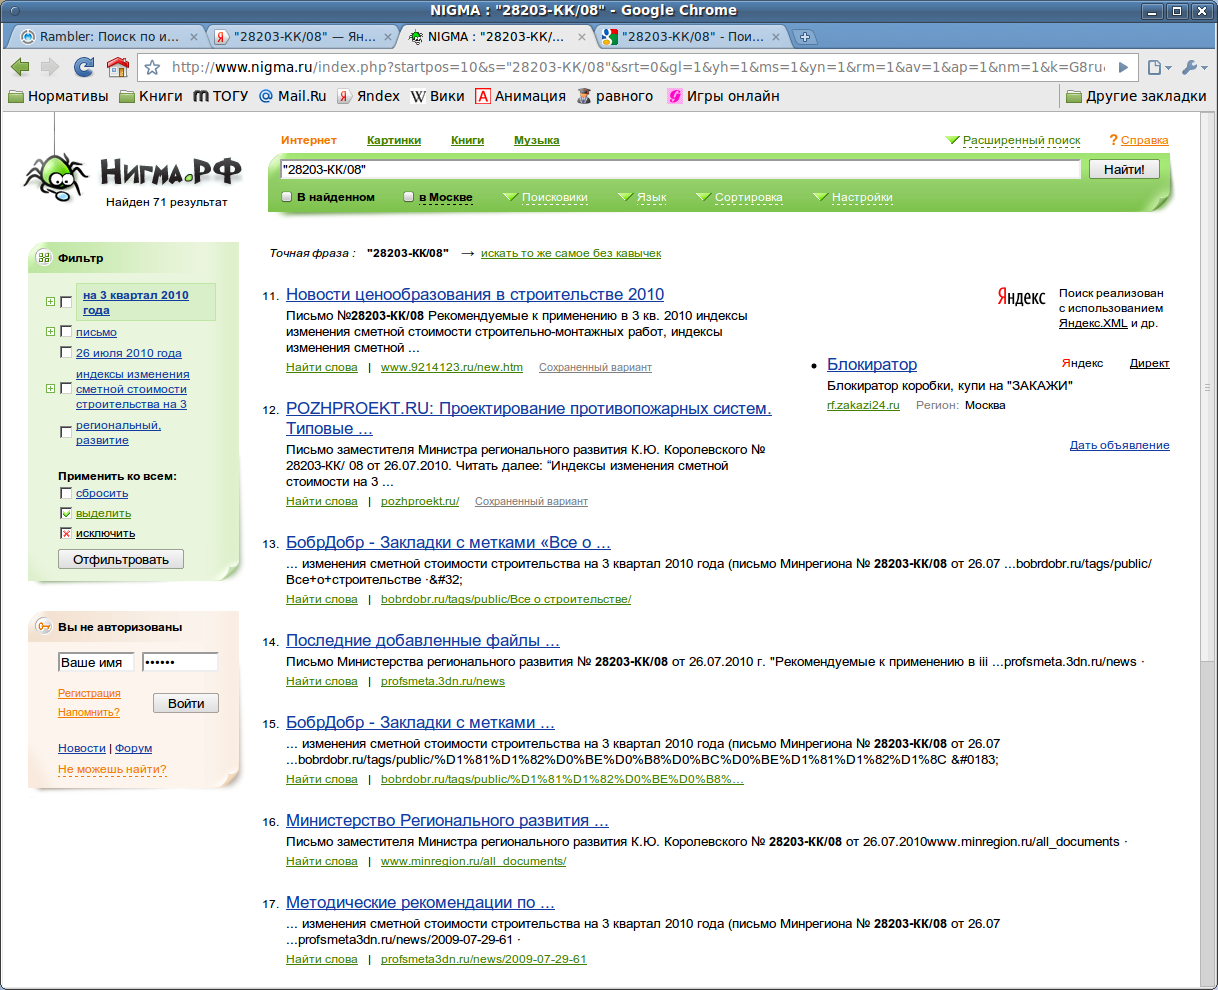
Task: Open the Игры онлайн bookmark
Action: [723, 96]
